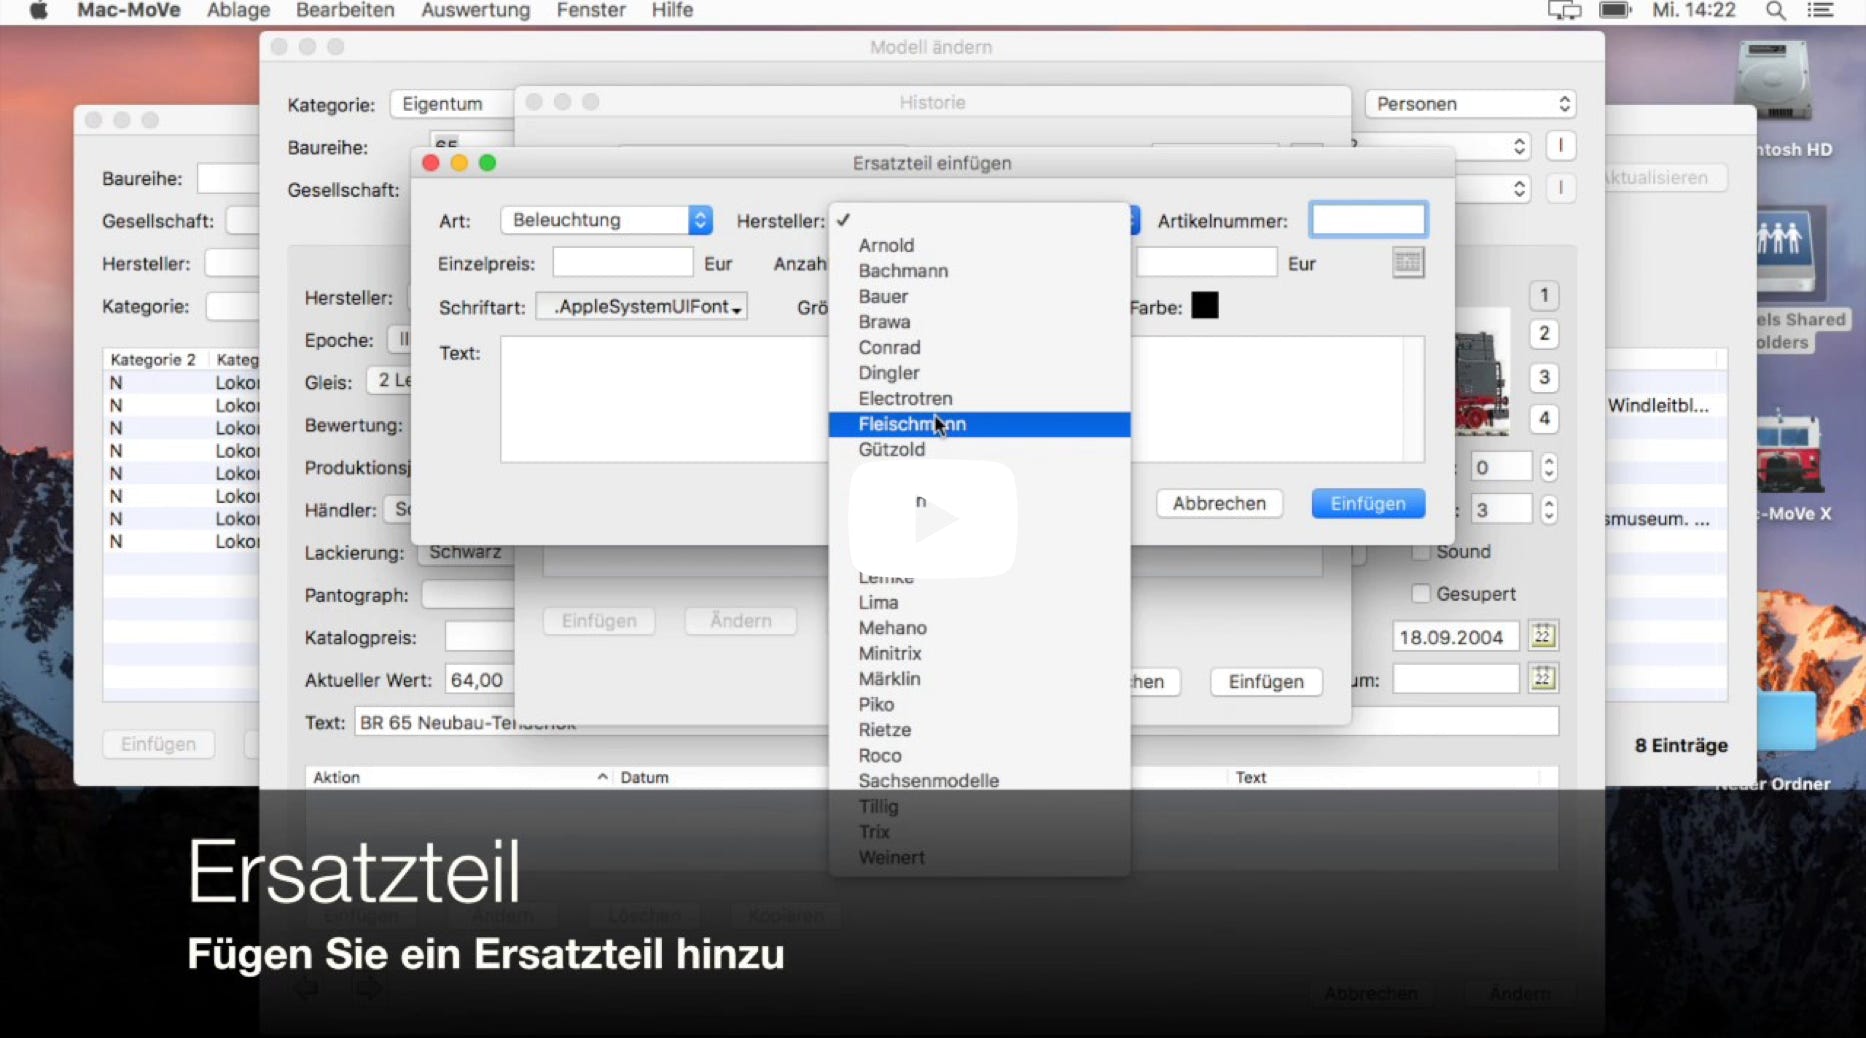This screenshot has width=1866, height=1038.
Task: Click Ändern in the Historie window
Action: (741, 620)
